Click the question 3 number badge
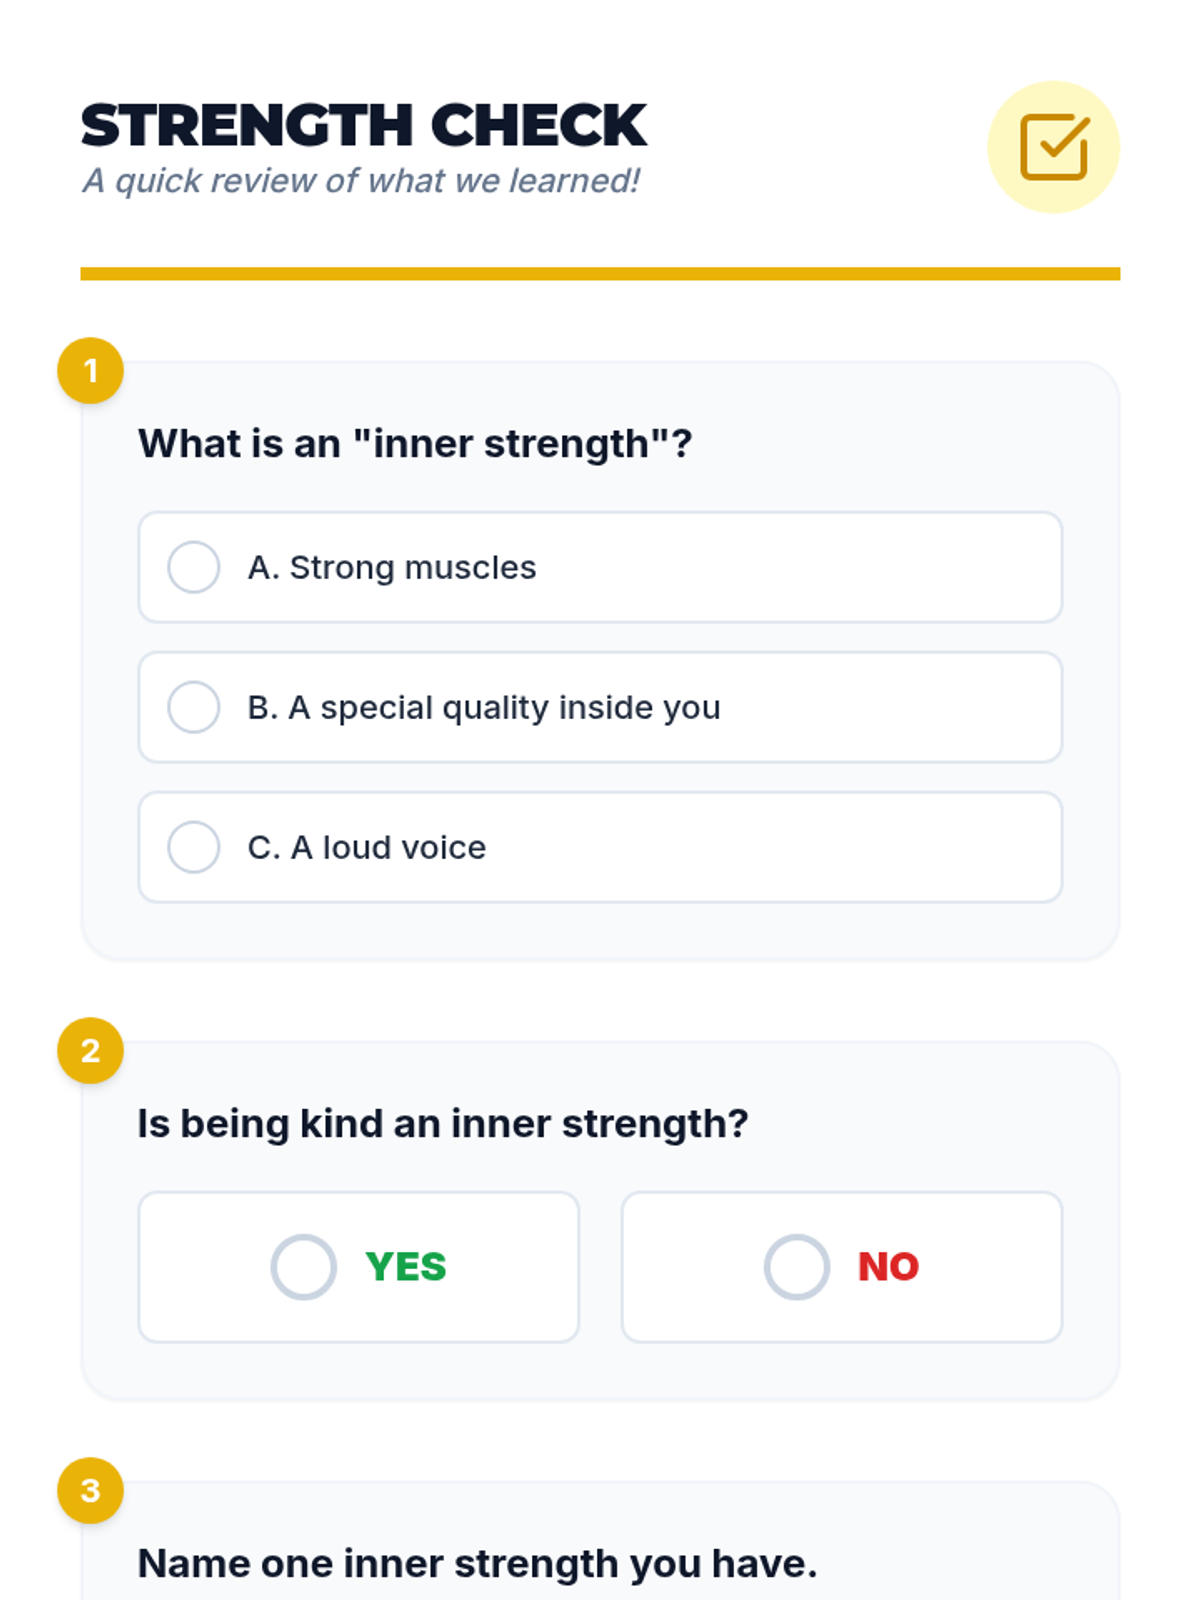 [91, 1490]
